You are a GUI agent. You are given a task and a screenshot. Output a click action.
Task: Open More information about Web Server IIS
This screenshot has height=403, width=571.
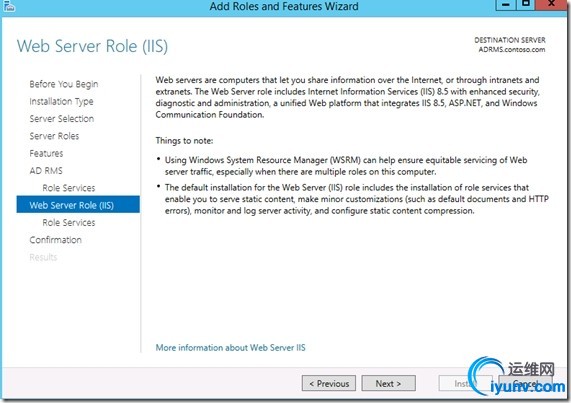(231, 348)
